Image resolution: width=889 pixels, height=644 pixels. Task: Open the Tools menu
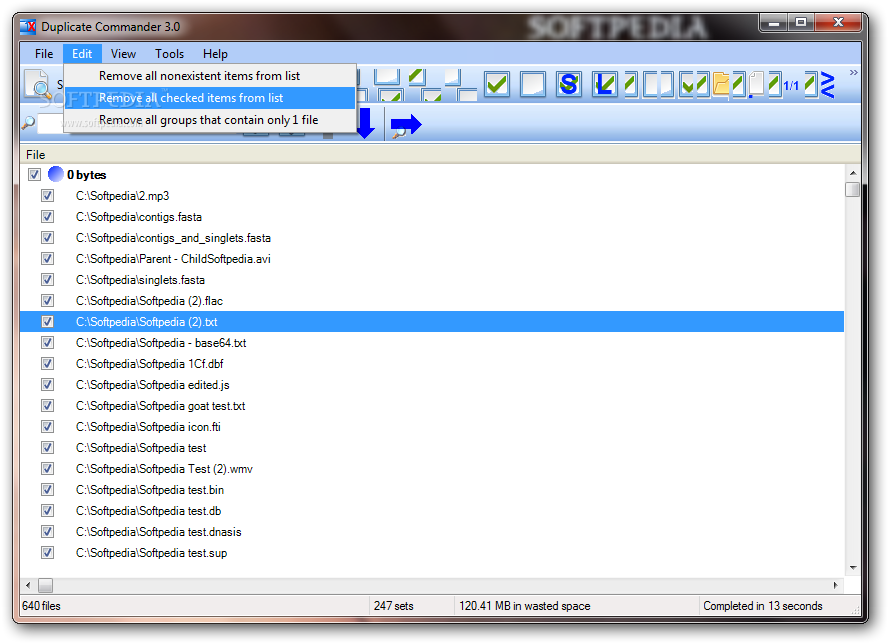coord(170,54)
